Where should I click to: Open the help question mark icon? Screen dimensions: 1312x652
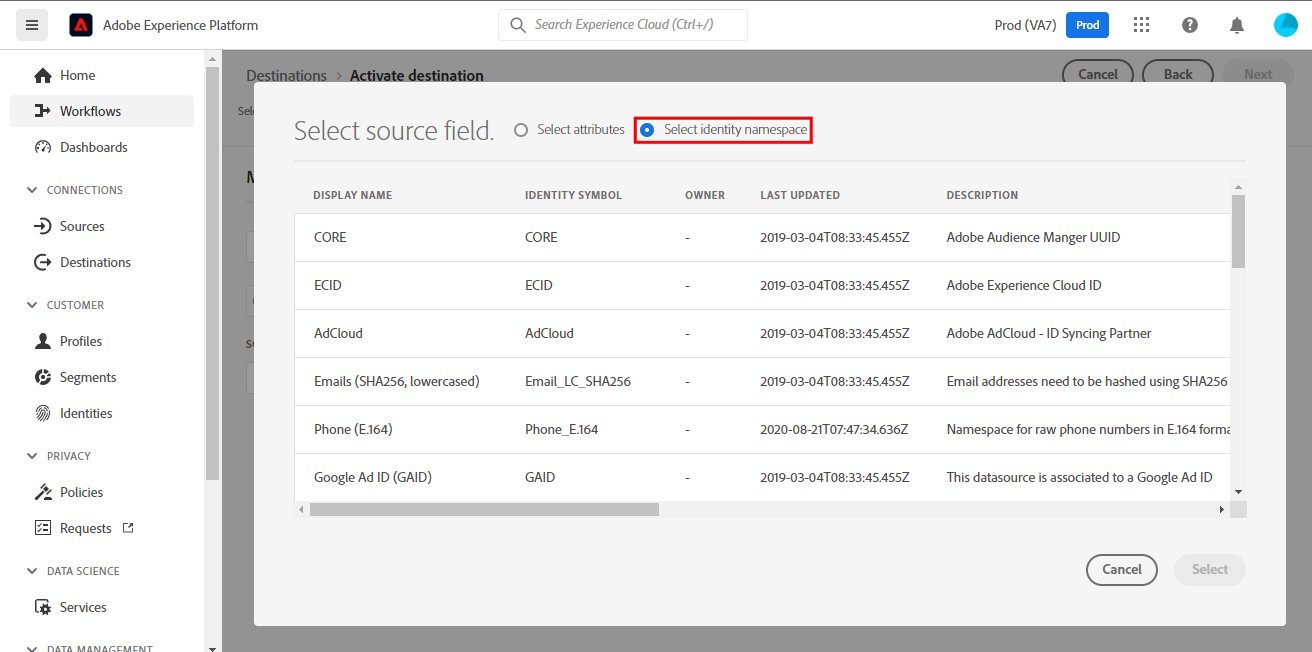[1189, 25]
